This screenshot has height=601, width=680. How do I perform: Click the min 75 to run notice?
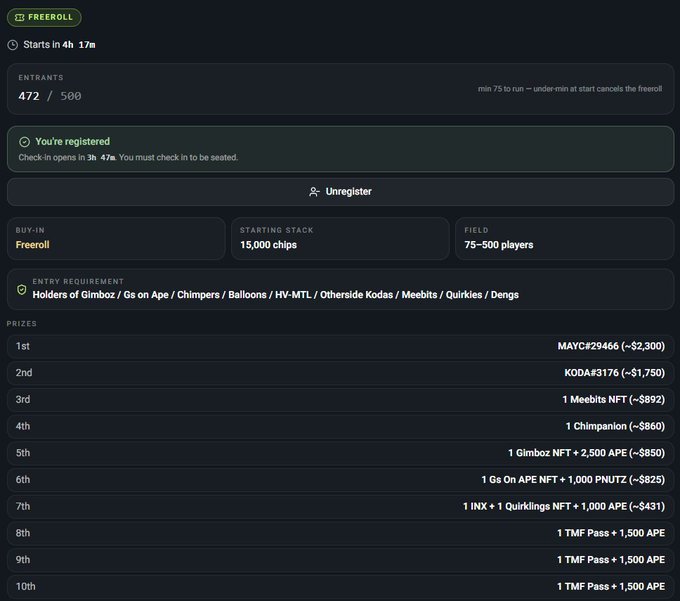[x=570, y=89]
